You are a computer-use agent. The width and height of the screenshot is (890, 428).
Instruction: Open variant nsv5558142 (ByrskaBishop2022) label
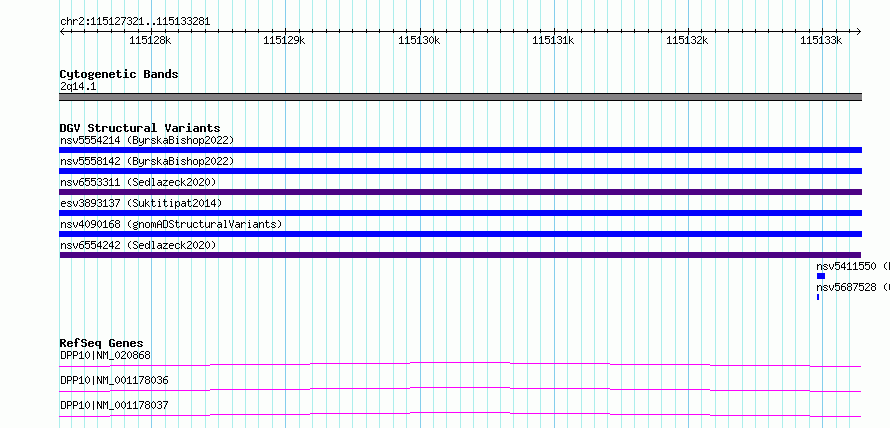pos(147,161)
